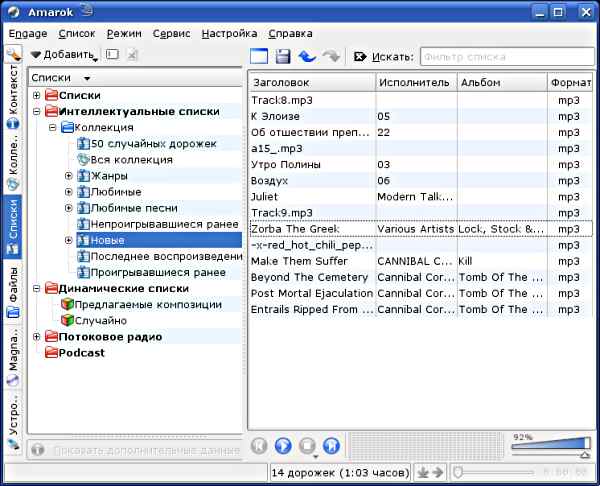Expand the Потоковое радио folder
The width and height of the screenshot is (600, 486).
point(37,337)
